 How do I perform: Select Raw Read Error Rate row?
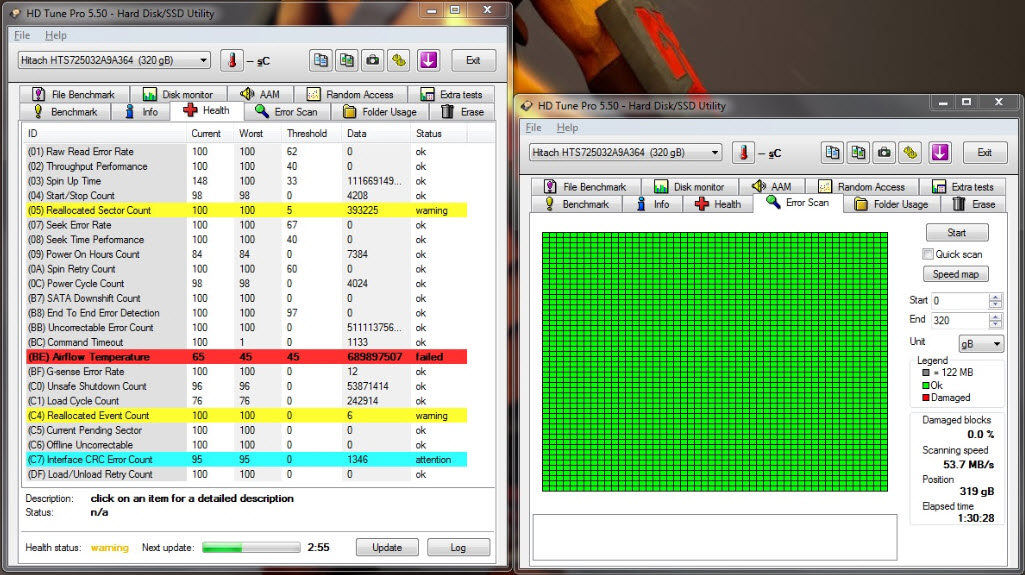246,152
